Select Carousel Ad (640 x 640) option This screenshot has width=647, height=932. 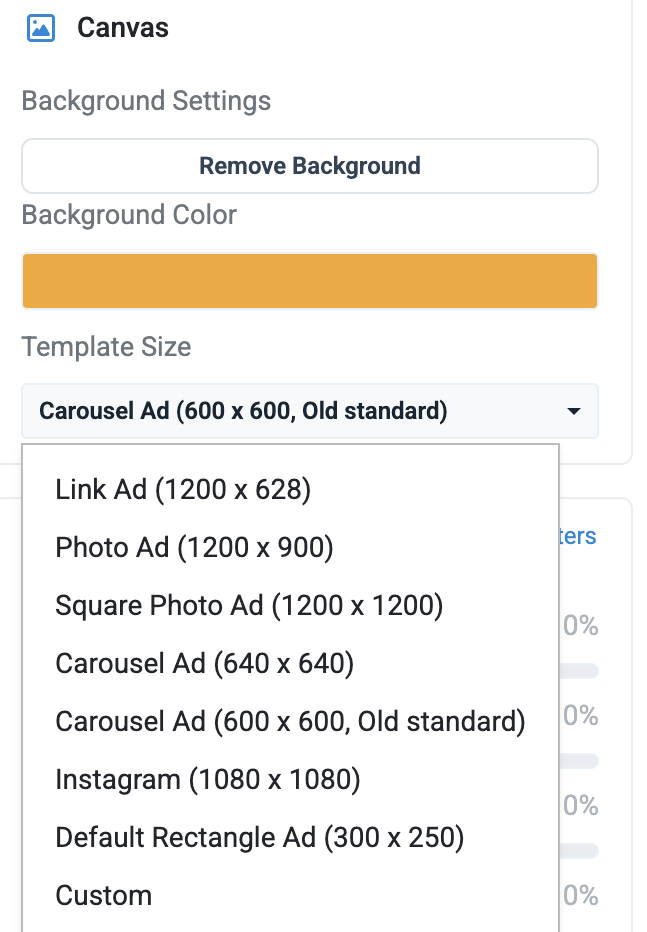click(x=204, y=663)
